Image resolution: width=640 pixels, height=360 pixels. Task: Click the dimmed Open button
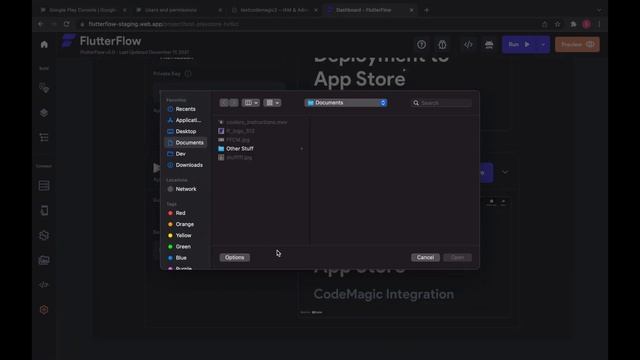[457, 258]
